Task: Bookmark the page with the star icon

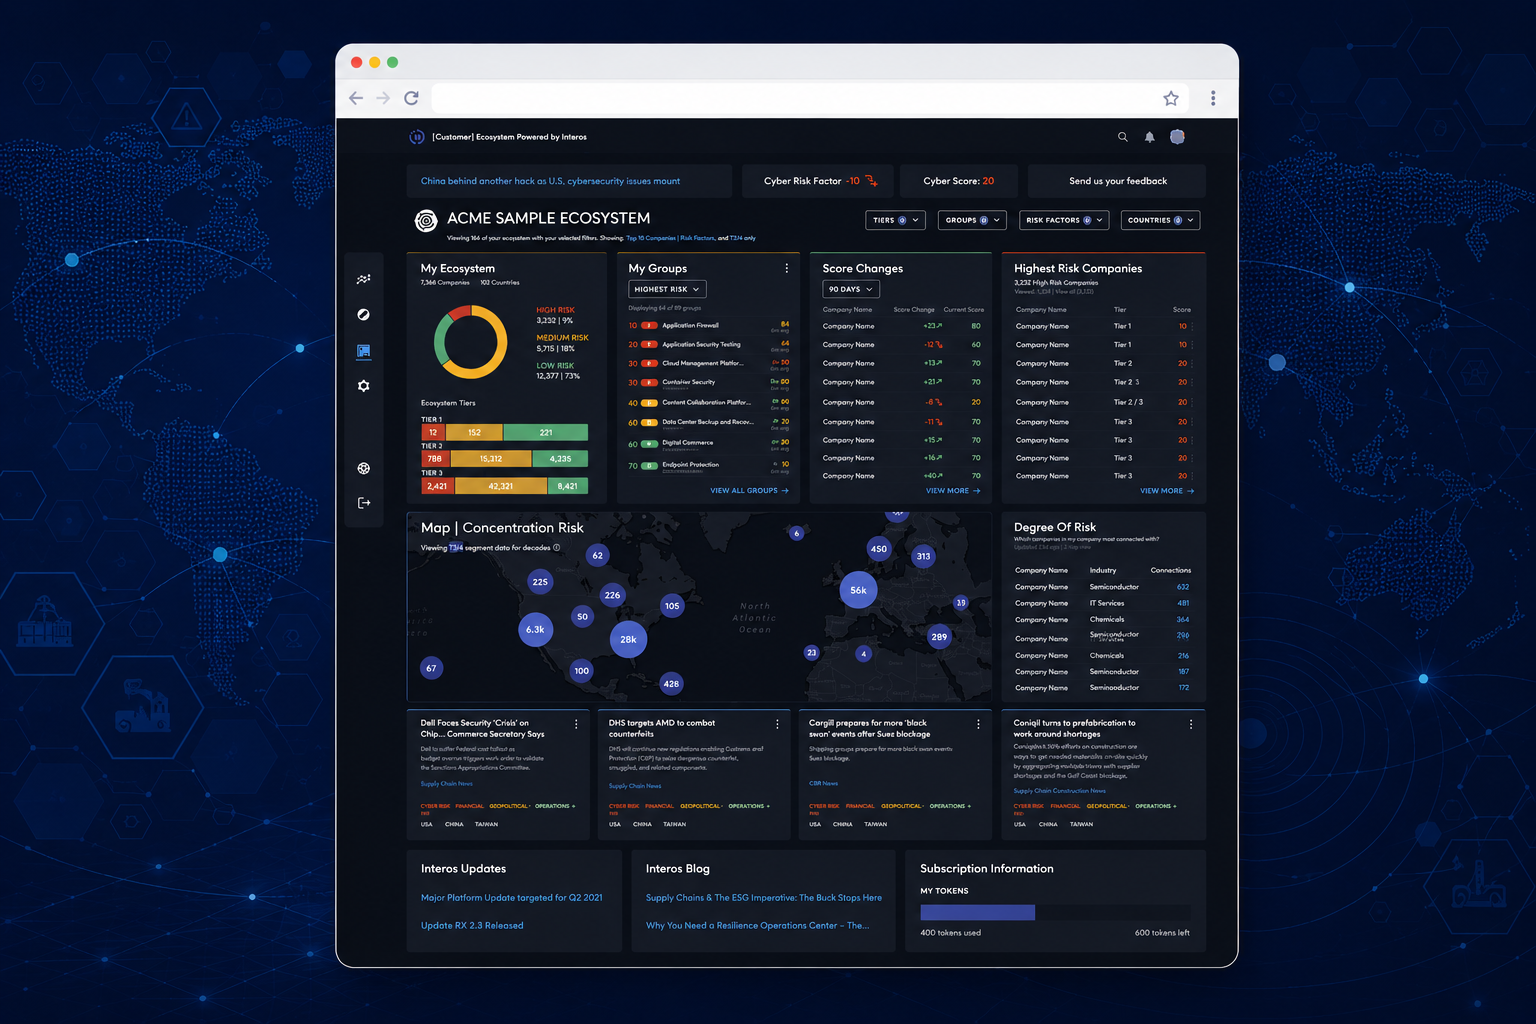Action: click(1171, 98)
